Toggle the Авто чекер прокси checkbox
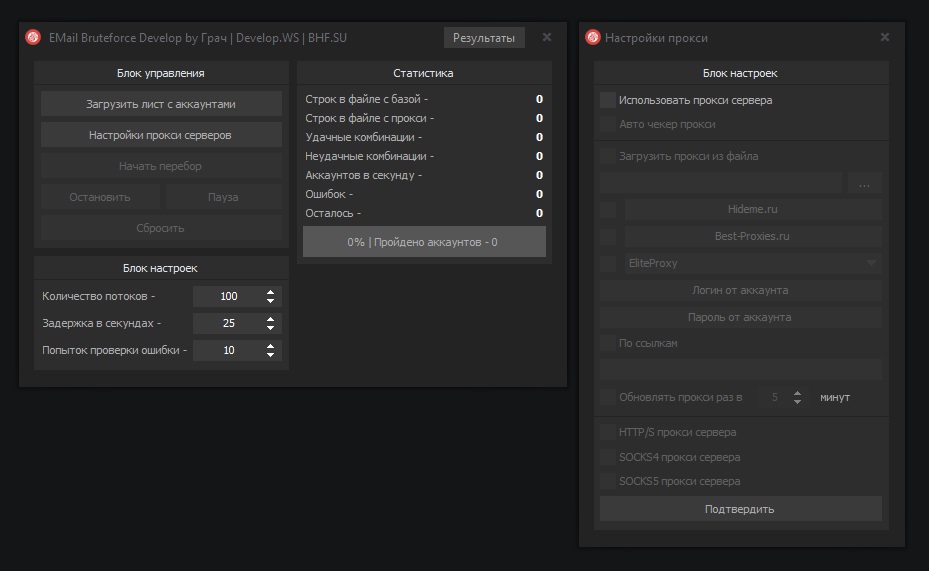The height and width of the screenshot is (571, 929). click(608, 124)
